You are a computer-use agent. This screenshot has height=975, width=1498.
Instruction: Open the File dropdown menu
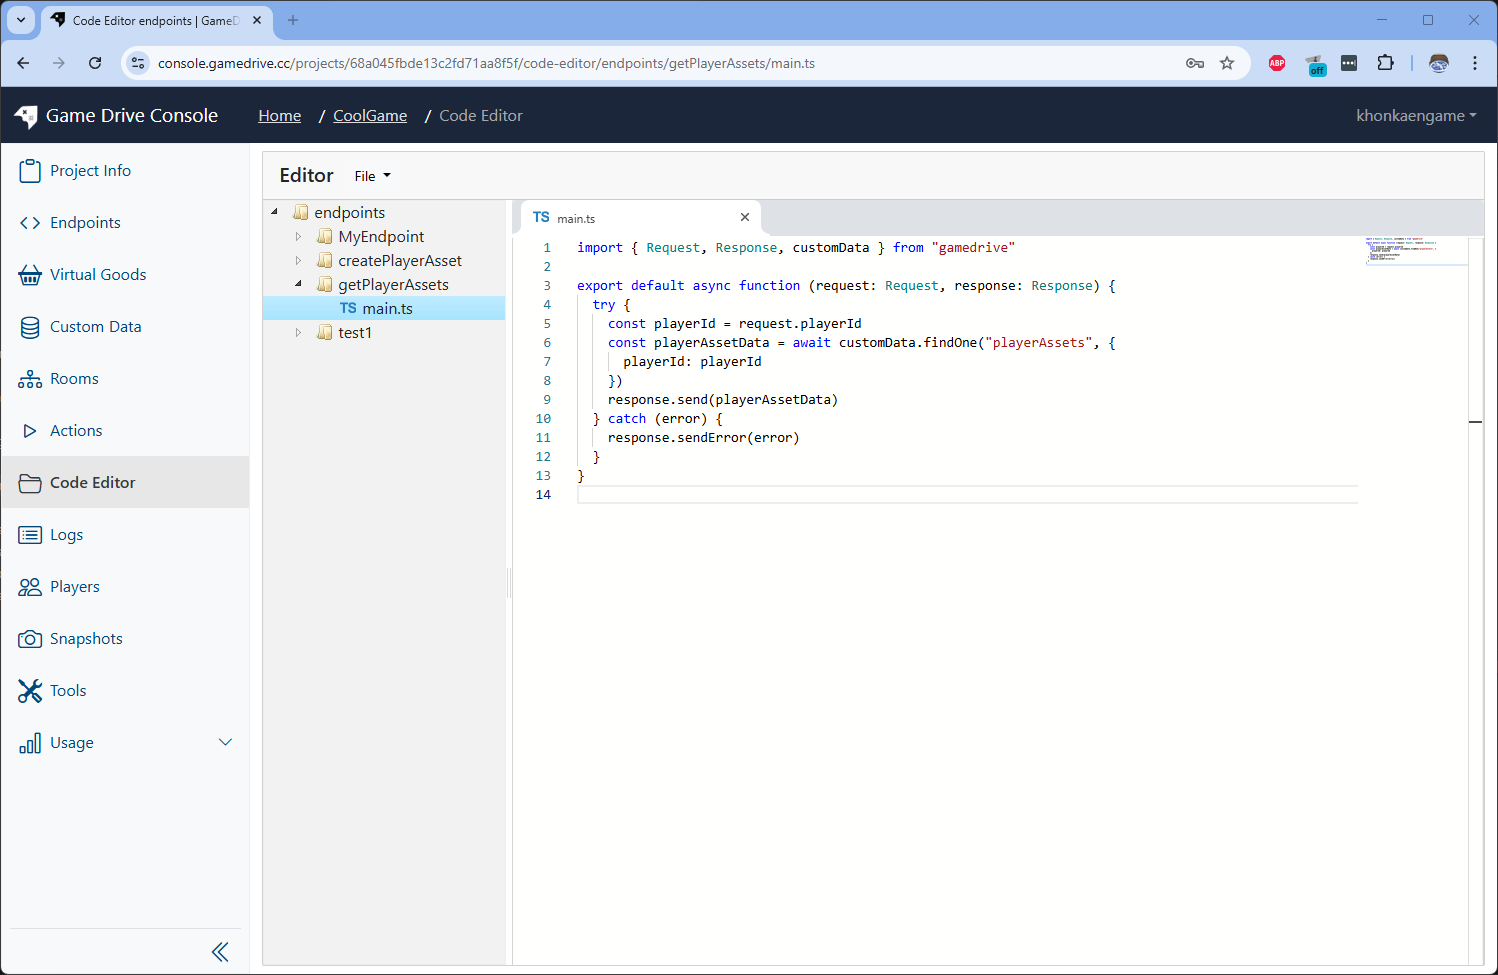(372, 176)
